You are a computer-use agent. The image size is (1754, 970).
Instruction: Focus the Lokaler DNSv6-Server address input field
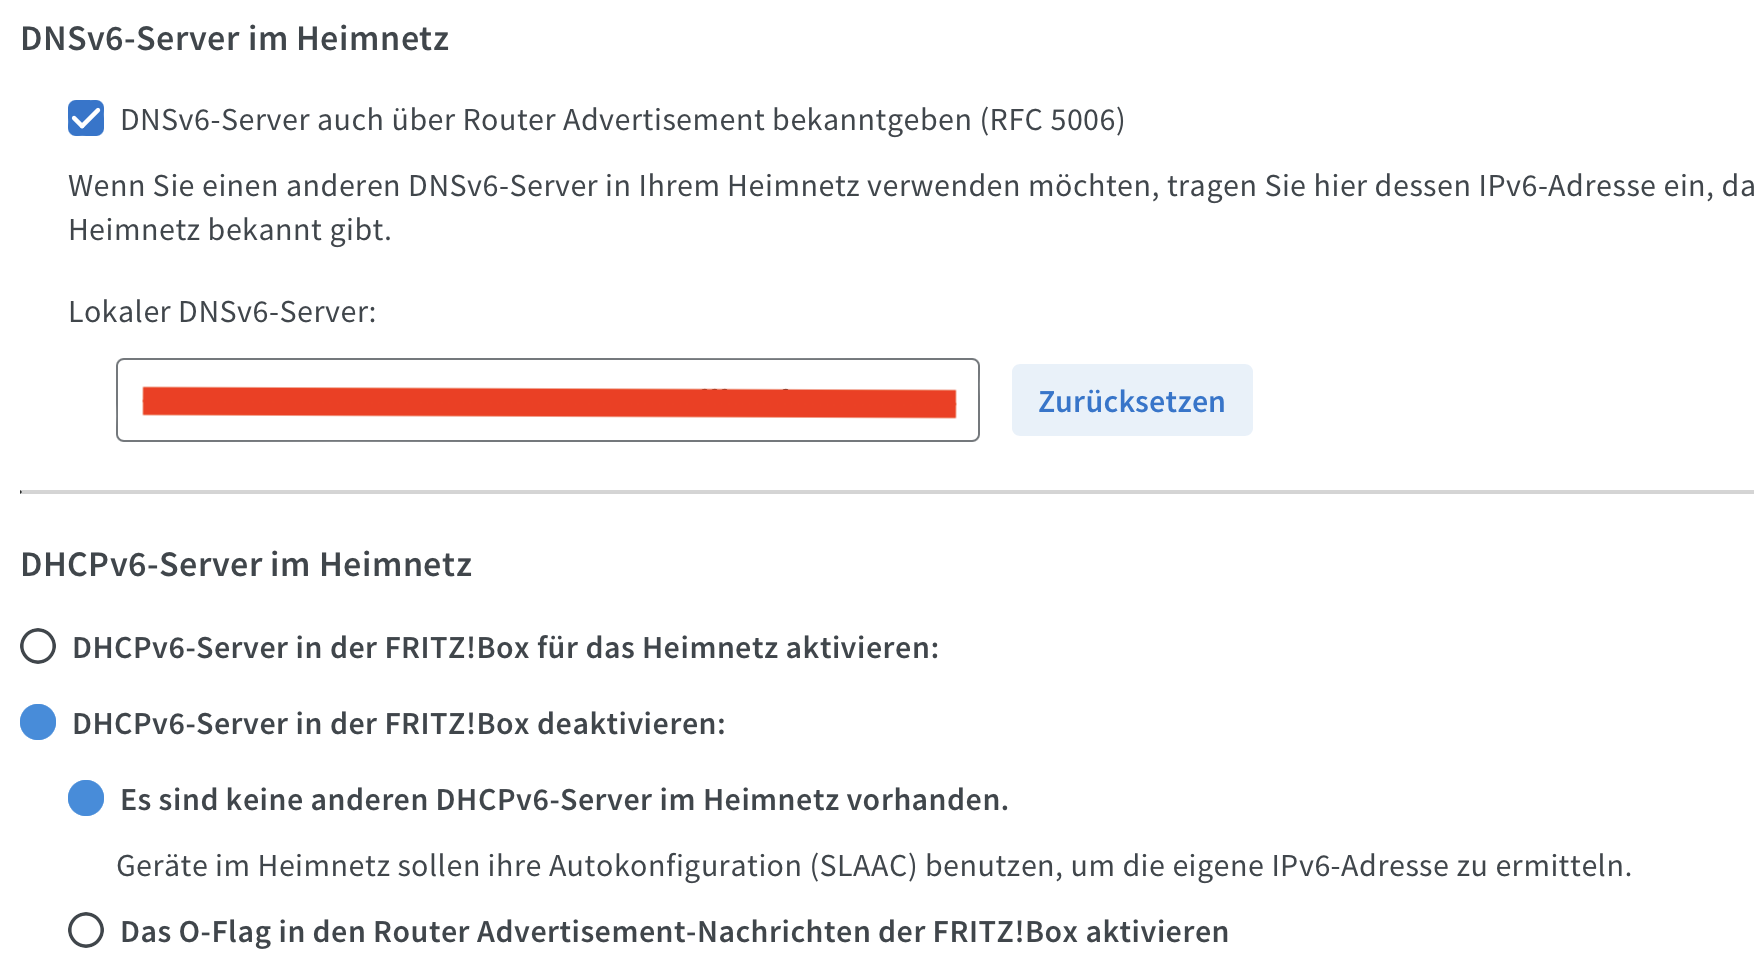point(548,400)
